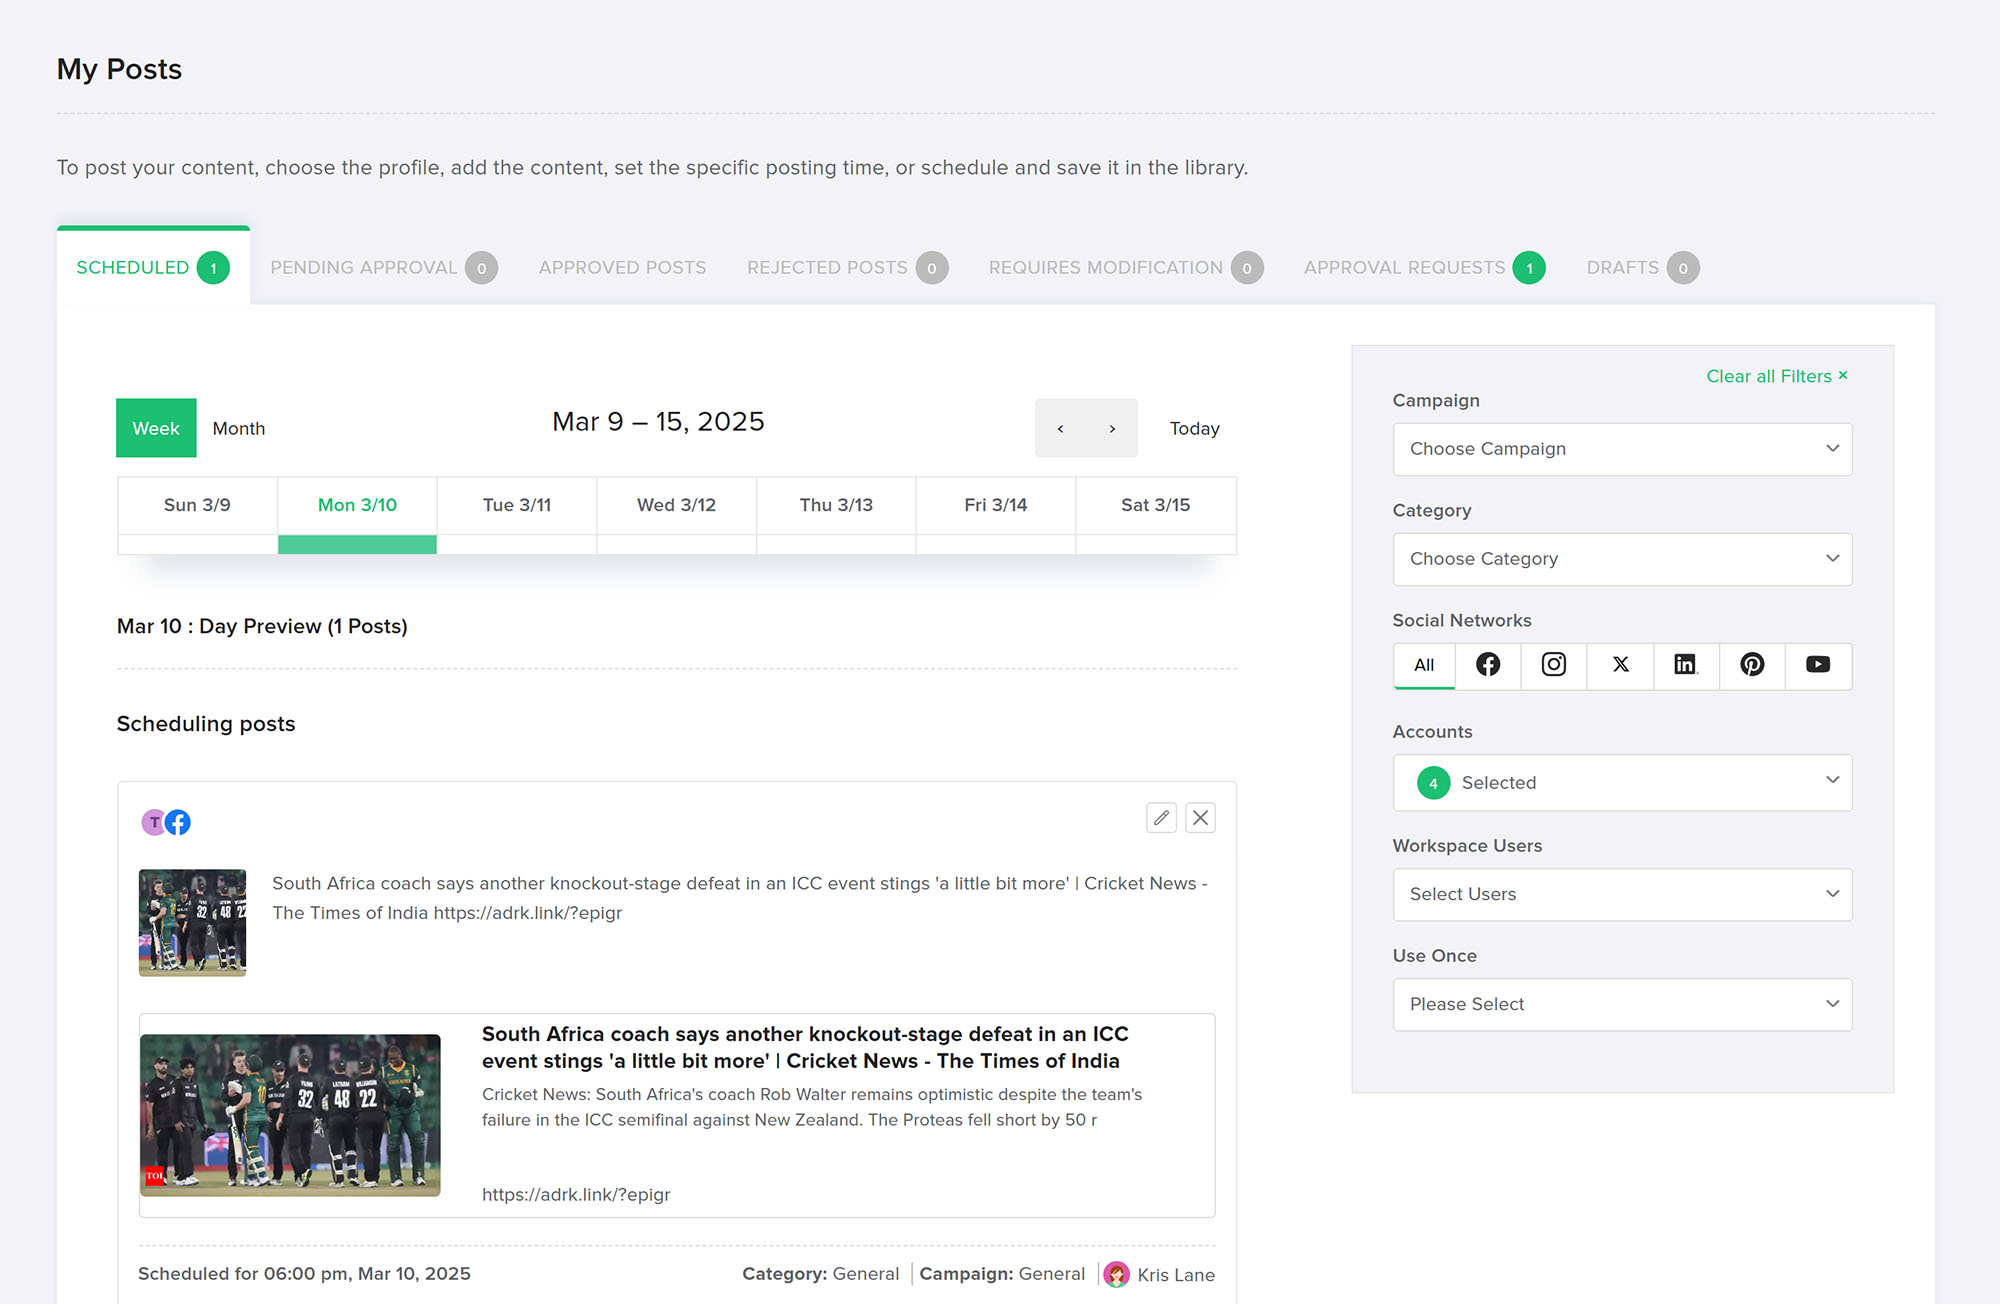Filter posts by X network
Image resolution: width=2000 pixels, height=1304 pixels.
pos(1620,665)
